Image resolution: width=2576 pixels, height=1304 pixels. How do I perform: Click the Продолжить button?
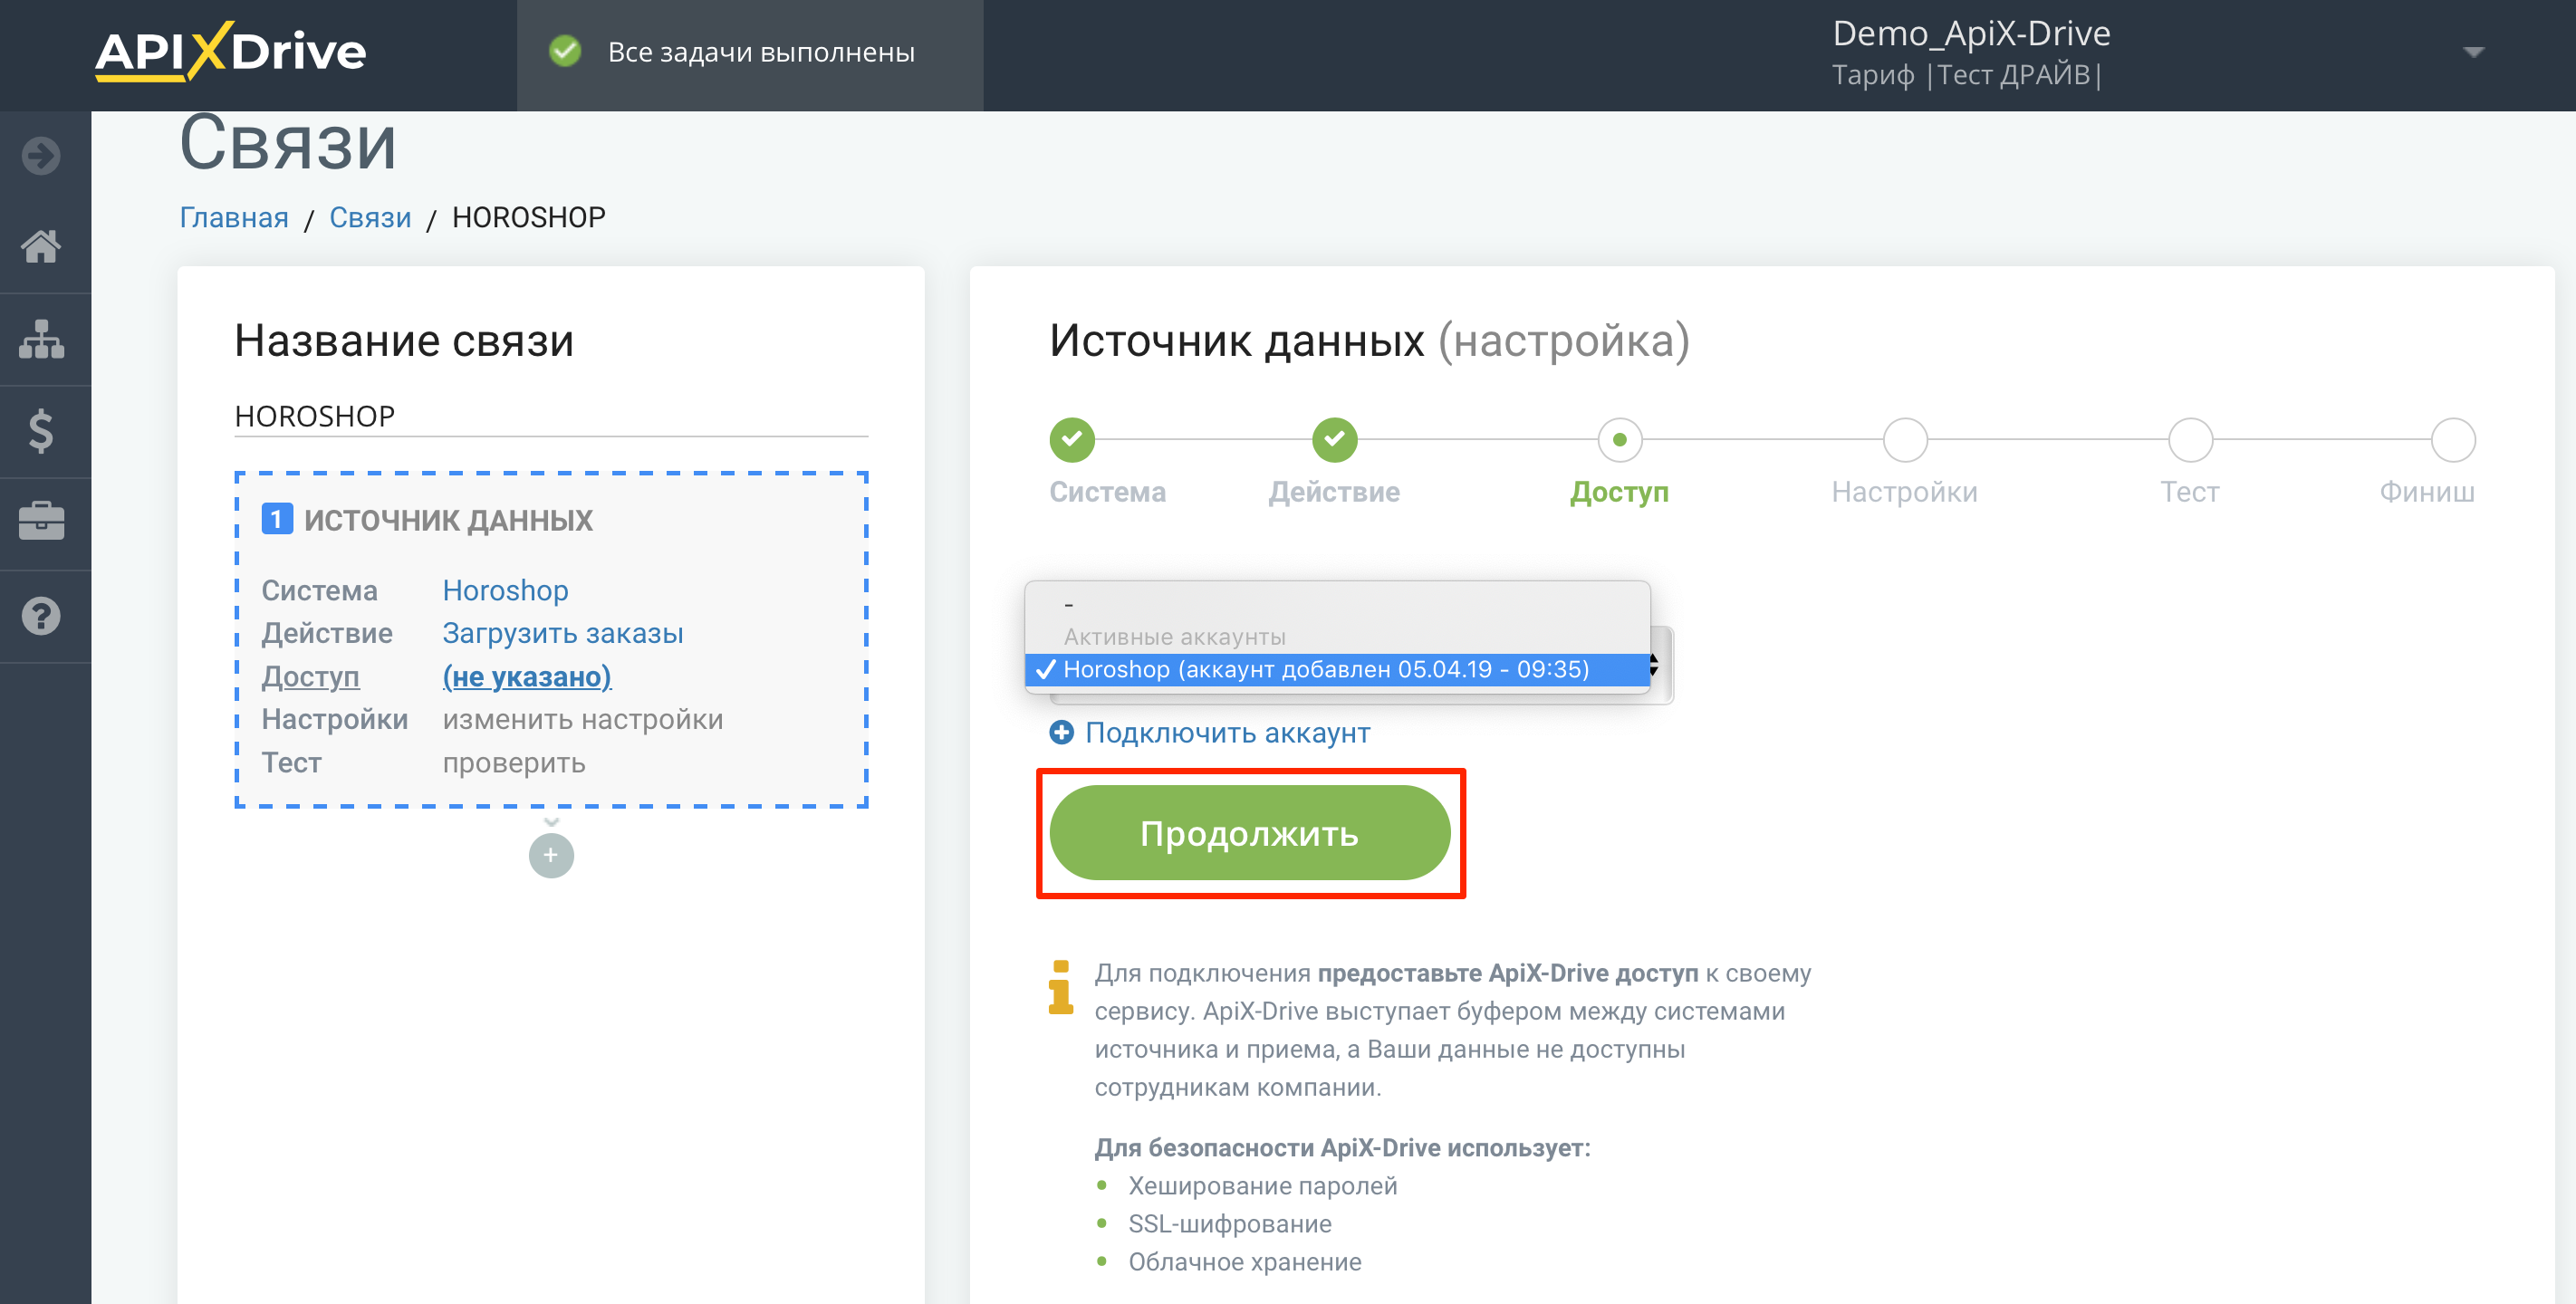(1250, 833)
